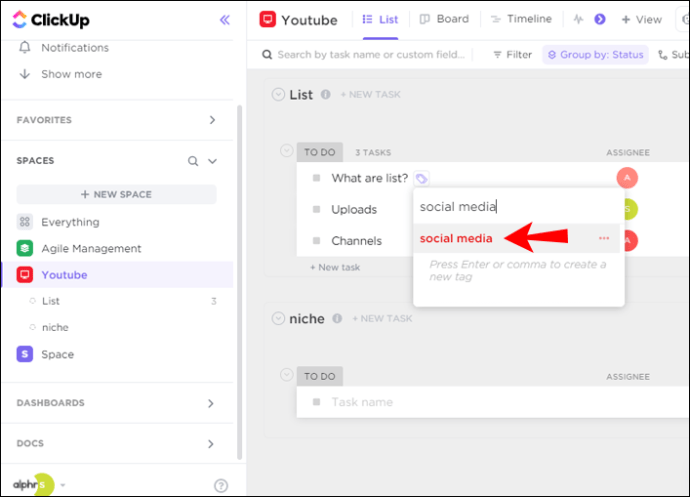Open the niche list in the sidebar
The width and height of the screenshot is (690, 497).
coord(55,328)
